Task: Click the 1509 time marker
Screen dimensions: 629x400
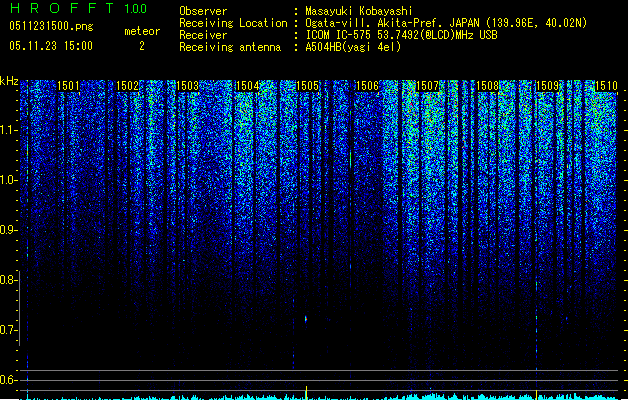Action: pyautogui.click(x=548, y=85)
